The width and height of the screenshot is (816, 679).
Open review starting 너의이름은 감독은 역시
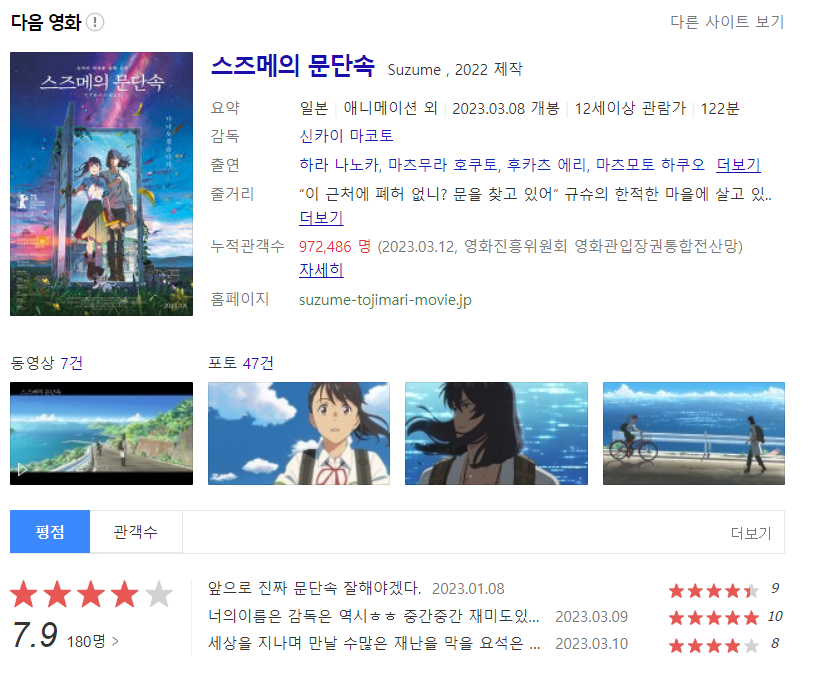374,617
